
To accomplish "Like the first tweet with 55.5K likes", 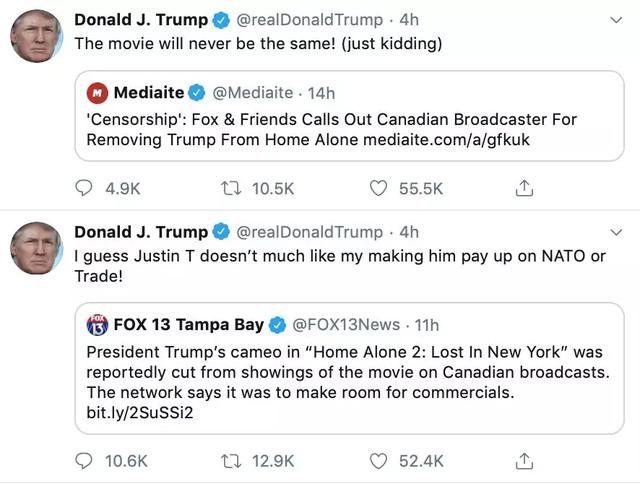I will coord(379,188).
